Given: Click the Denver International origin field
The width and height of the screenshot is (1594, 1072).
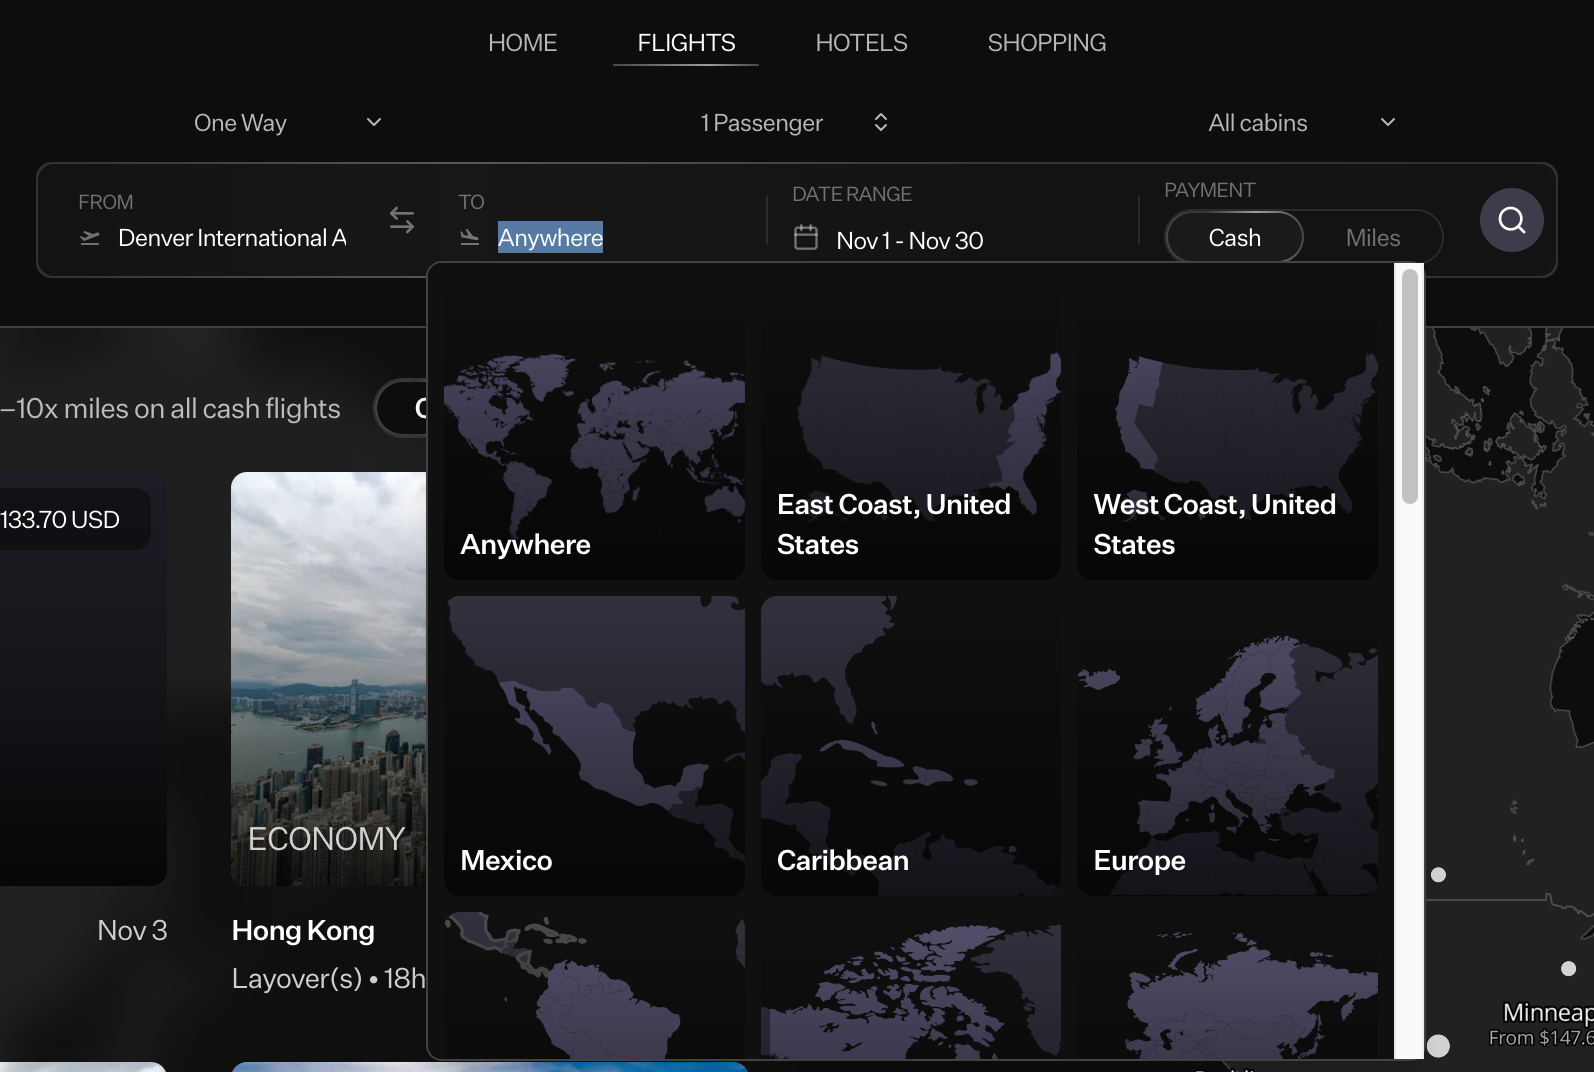Looking at the screenshot, I should coord(232,238).
